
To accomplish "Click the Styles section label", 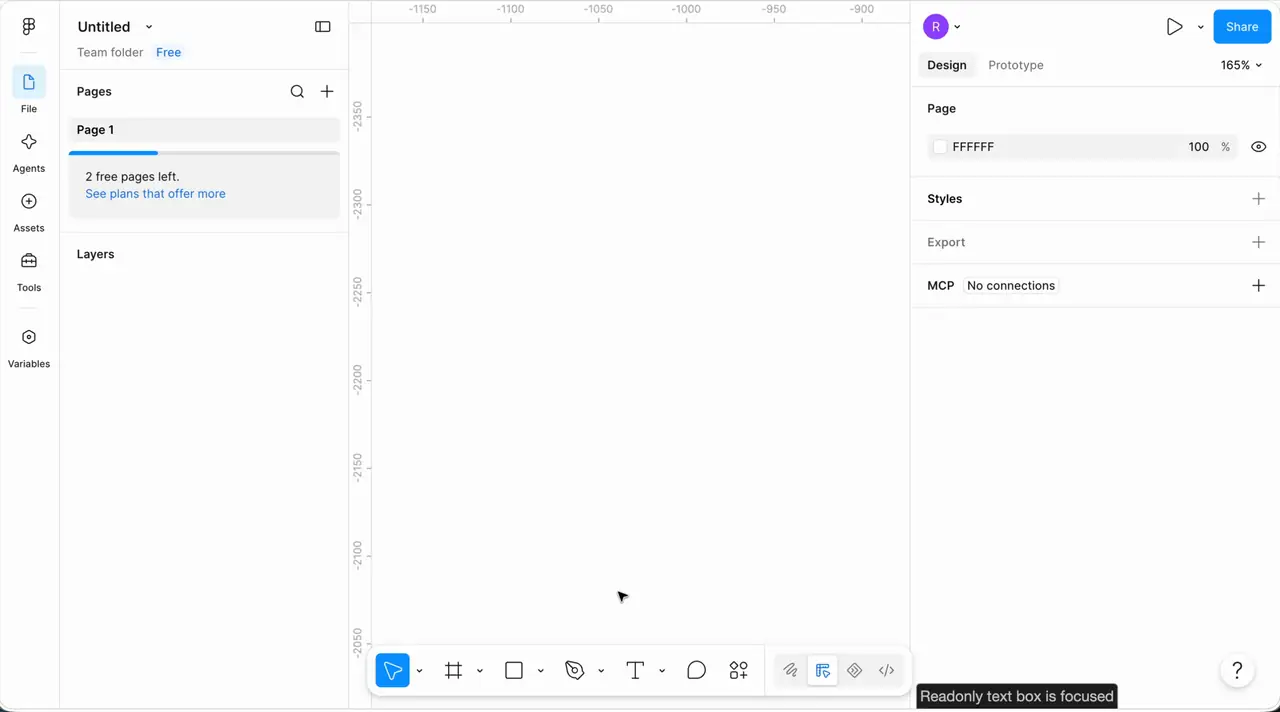I will (x=945, y=199).
